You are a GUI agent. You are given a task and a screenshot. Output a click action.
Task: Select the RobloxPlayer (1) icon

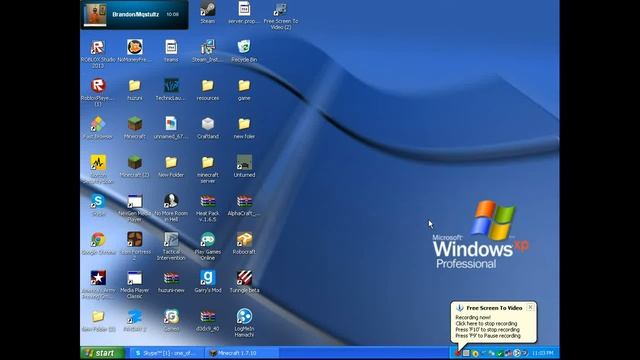click(x=98, y=92)
